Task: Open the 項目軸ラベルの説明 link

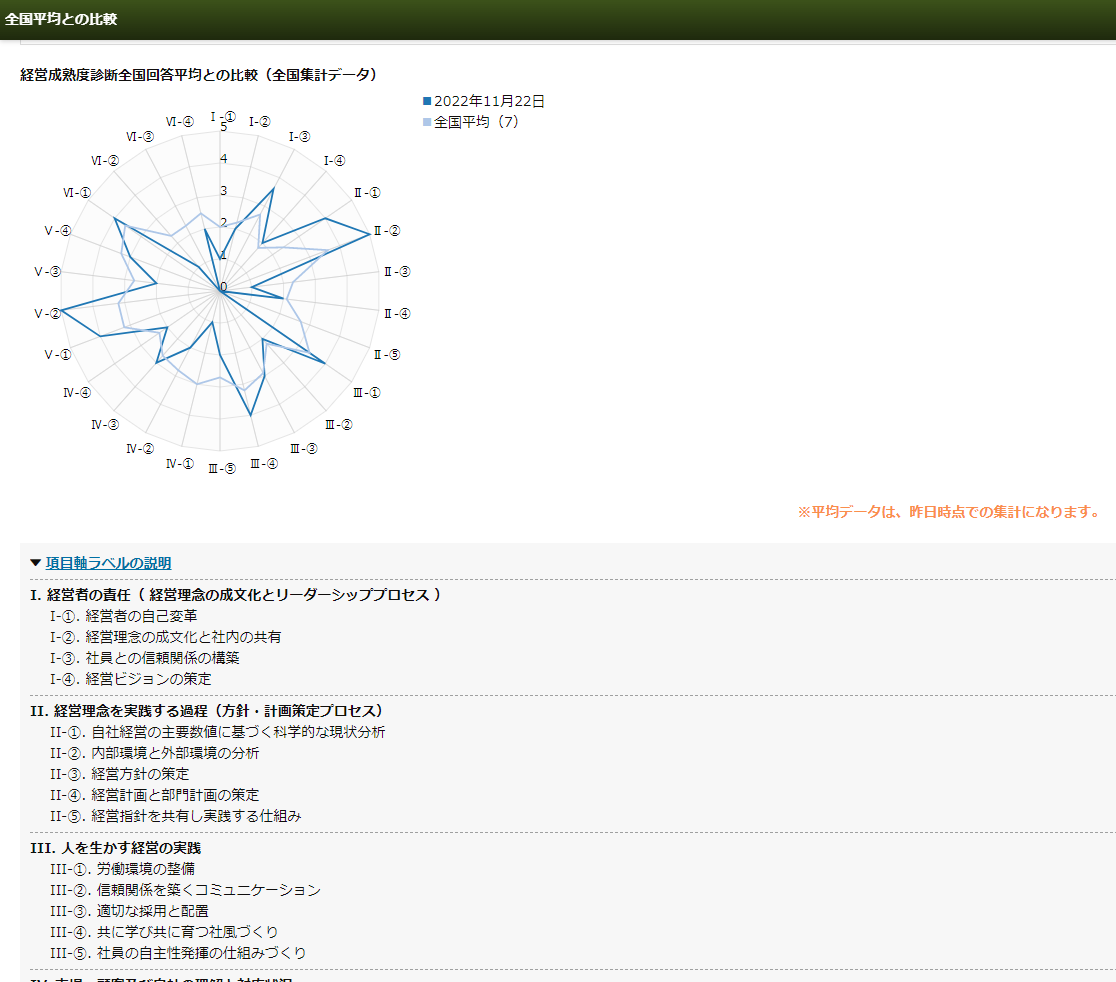Action: tap(108, 563)
